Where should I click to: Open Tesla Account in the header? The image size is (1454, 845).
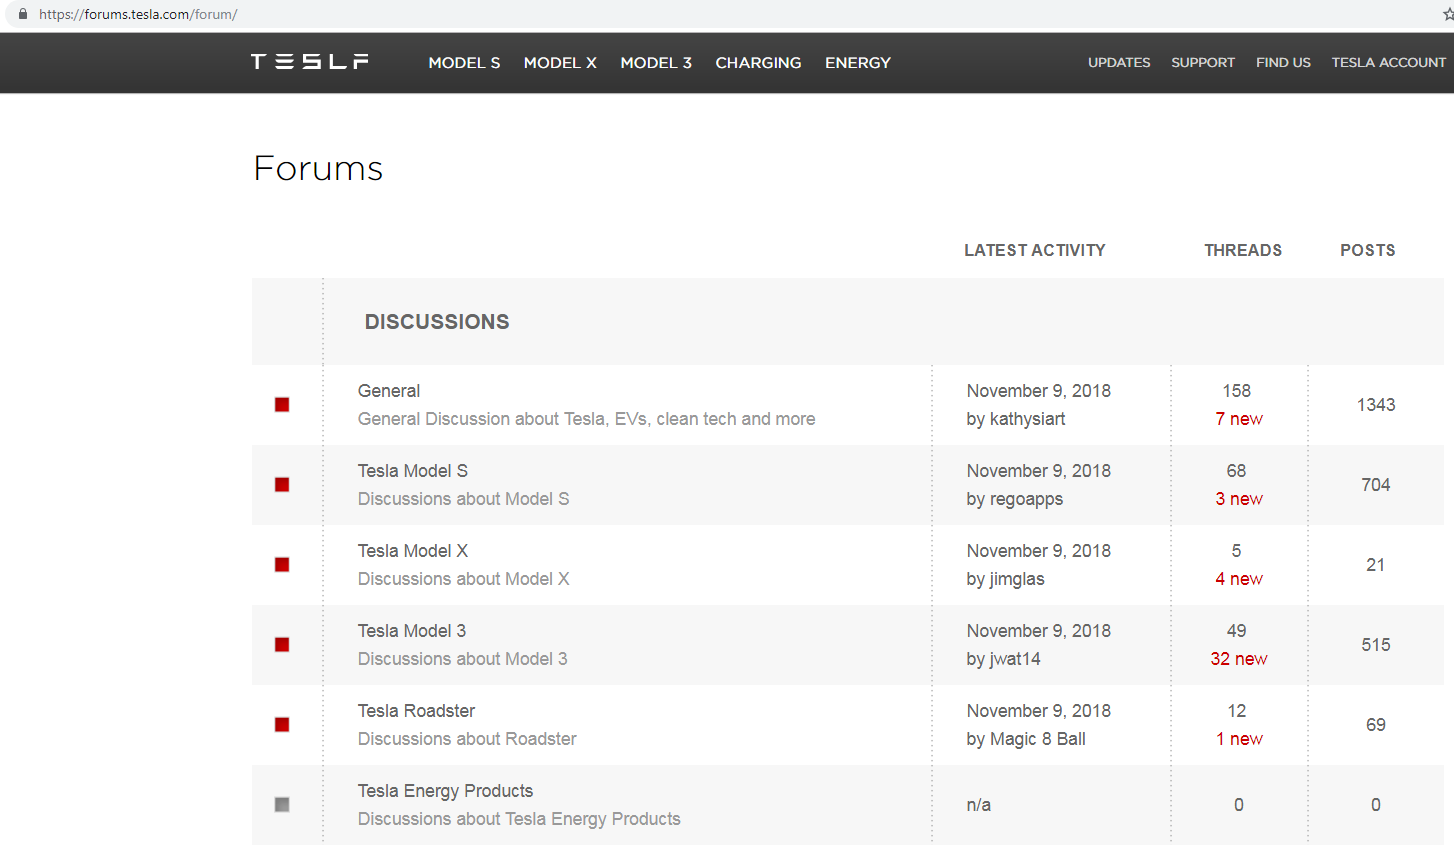1389,62
